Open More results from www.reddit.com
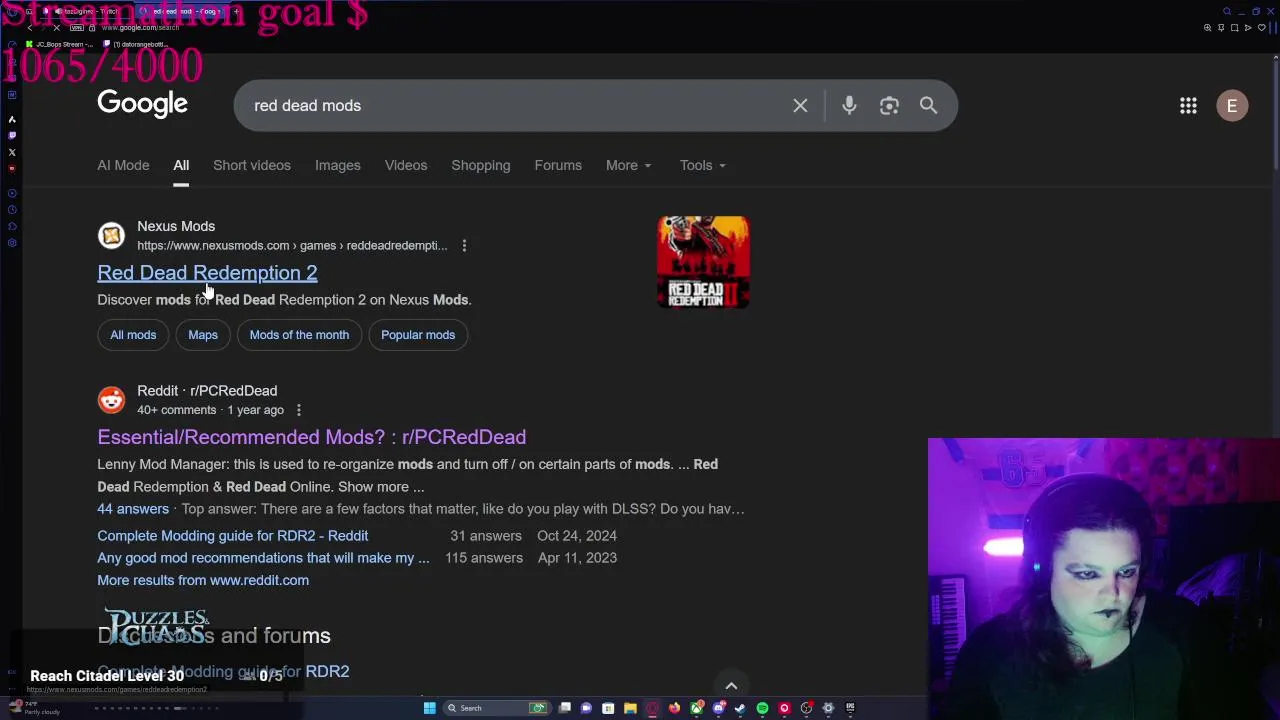This screenshot has width=1280, height=720. 203,580
